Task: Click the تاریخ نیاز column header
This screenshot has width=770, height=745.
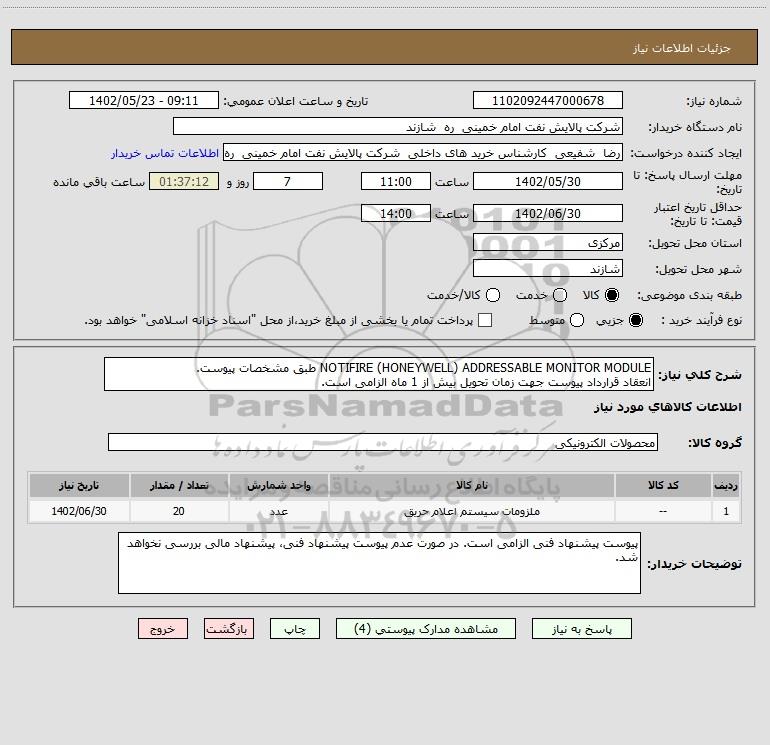Action: [x=79, y=486]
